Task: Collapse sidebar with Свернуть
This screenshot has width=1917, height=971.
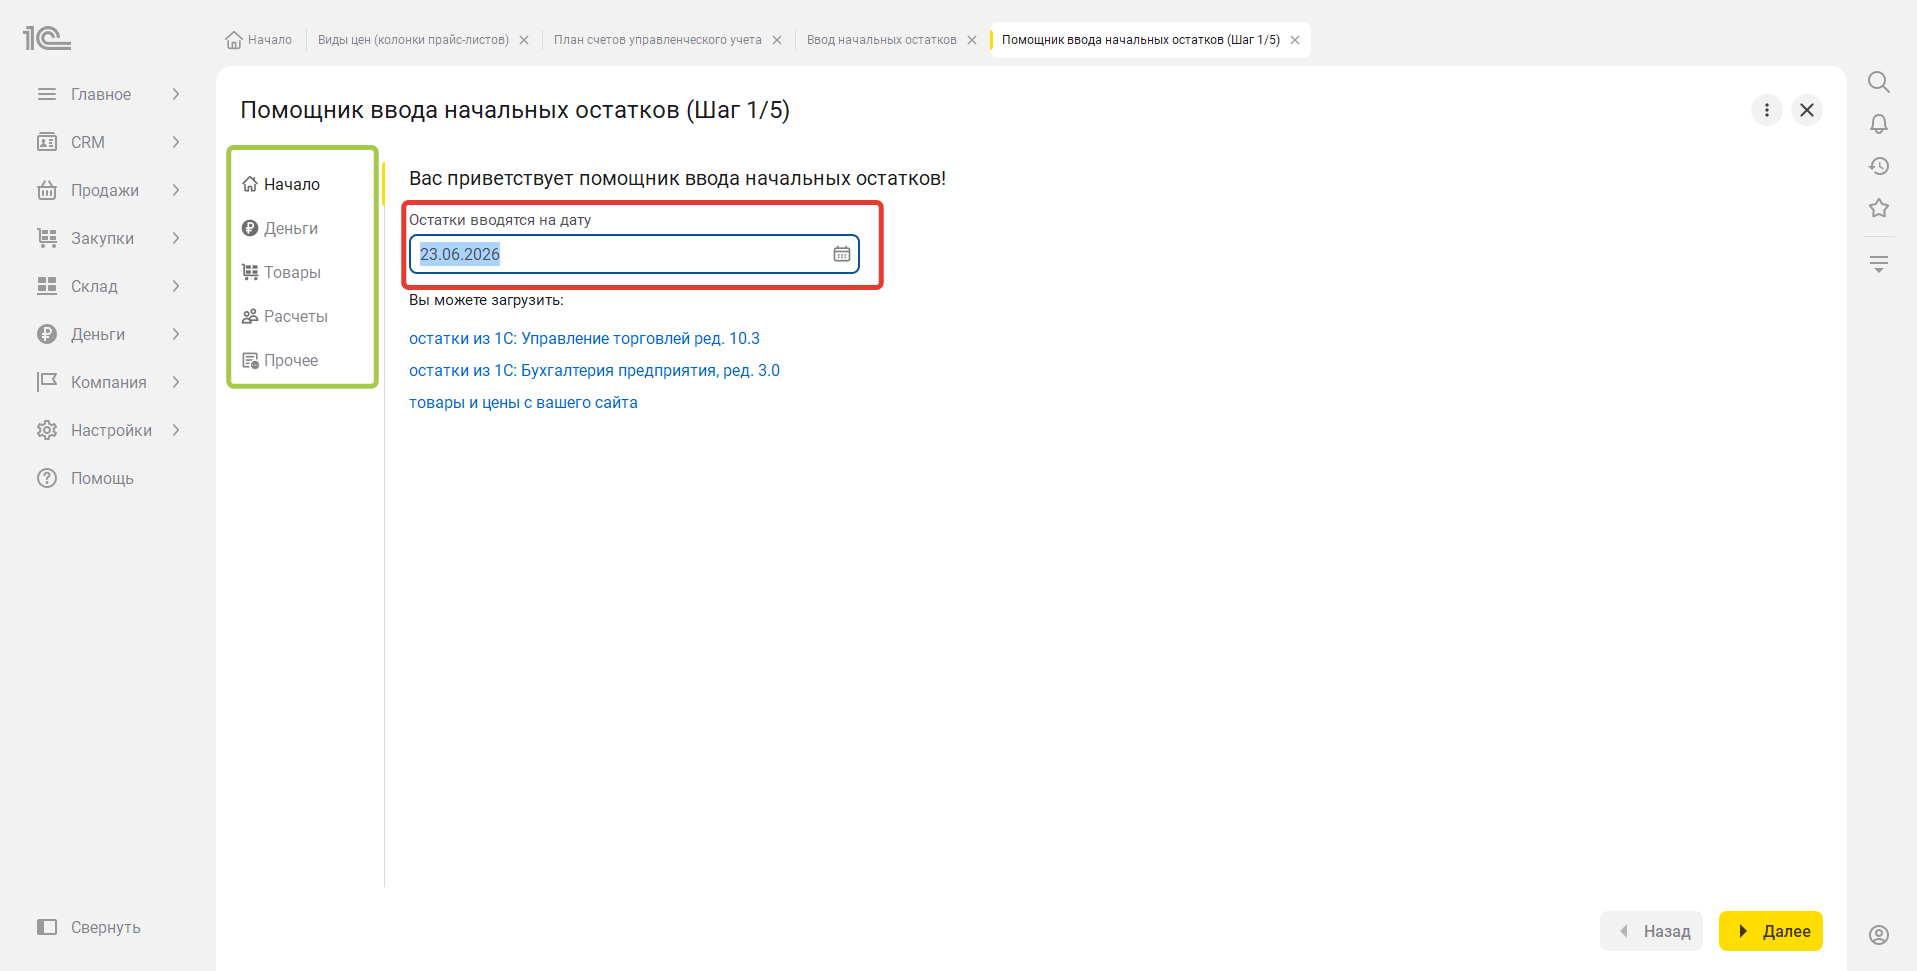Action: [89, 927]
